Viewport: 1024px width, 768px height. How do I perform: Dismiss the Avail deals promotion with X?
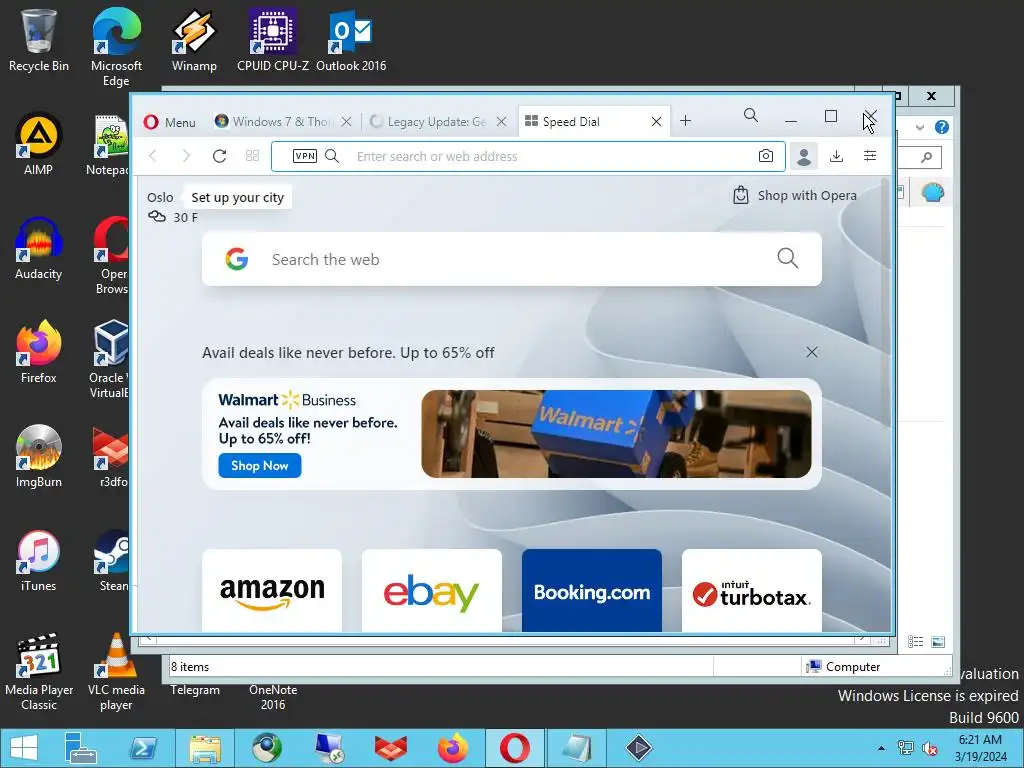[812, 352]
